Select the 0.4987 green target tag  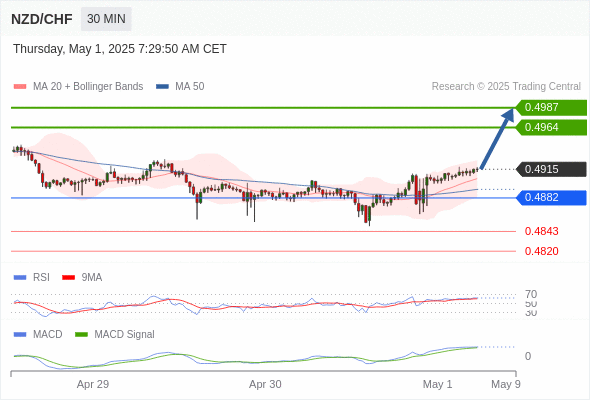[551, 107]
